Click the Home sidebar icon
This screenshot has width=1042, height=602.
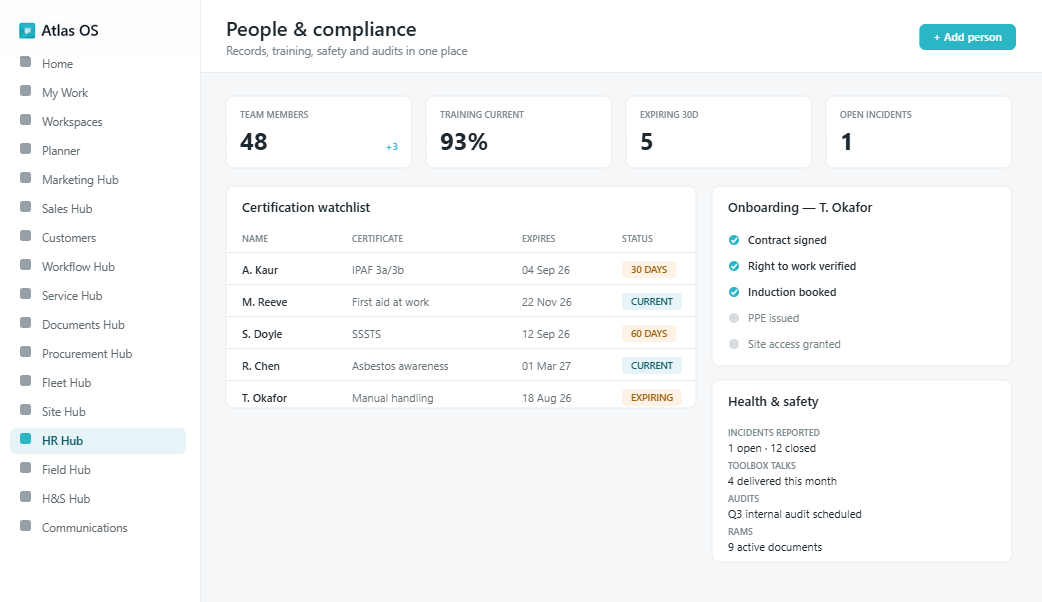tap(26, 62)
